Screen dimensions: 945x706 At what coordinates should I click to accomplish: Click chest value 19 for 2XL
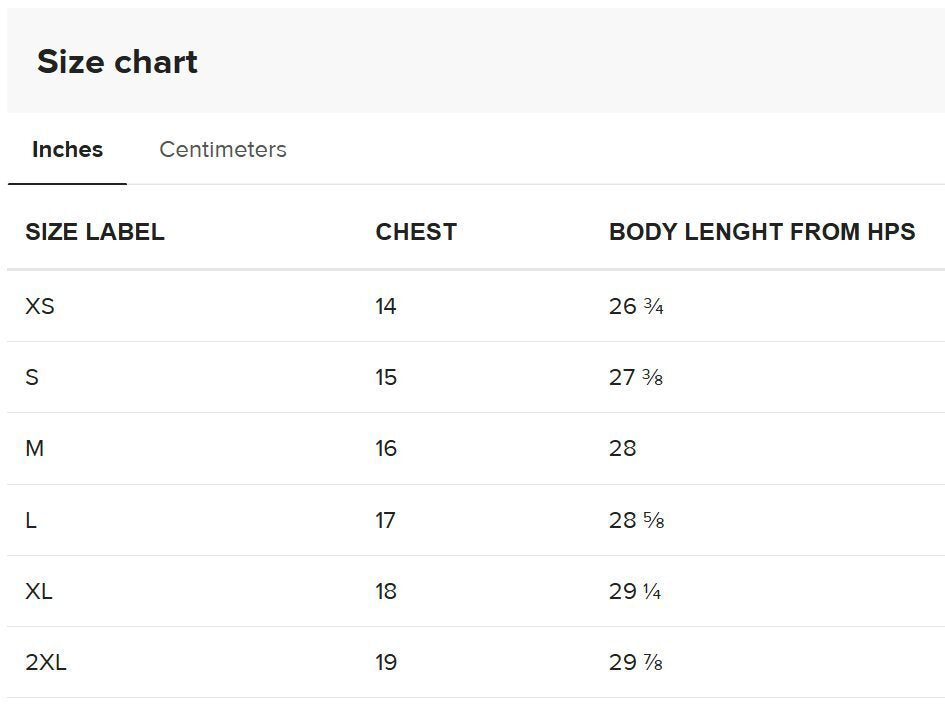[x=386, y=663]
